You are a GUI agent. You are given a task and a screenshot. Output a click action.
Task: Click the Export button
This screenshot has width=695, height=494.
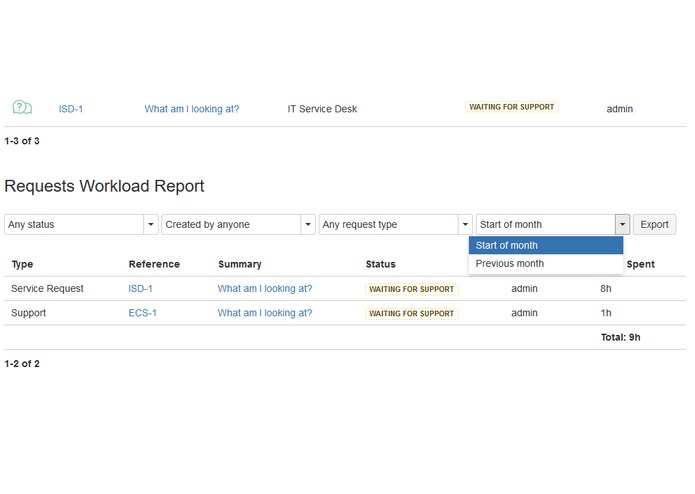(x=654, y=225)
